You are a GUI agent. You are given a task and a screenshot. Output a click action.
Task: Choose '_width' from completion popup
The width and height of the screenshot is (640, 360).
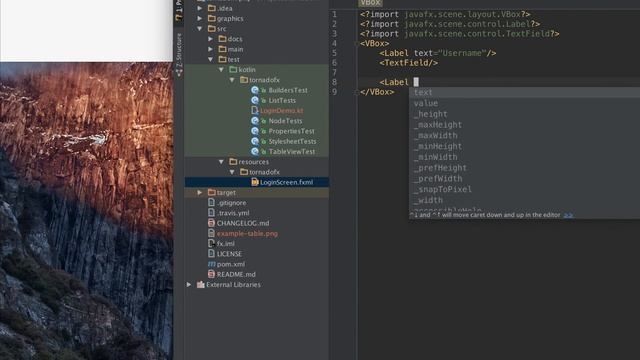click(x=524, y=200)
